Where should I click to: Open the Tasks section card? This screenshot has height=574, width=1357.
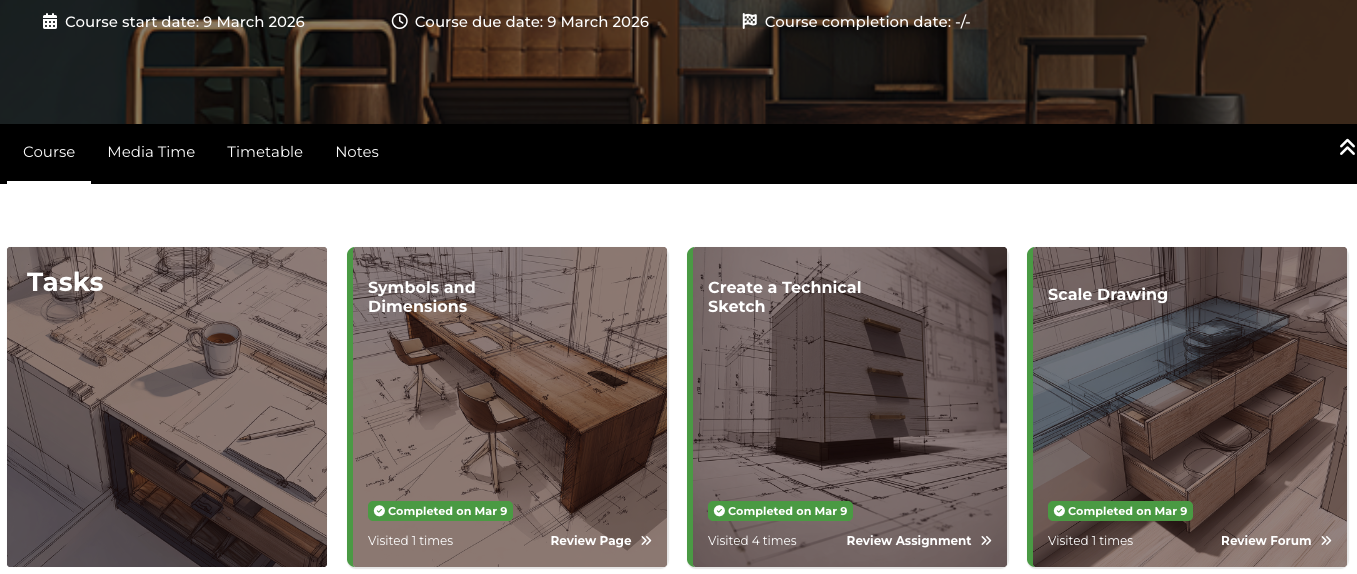(167, 406)
